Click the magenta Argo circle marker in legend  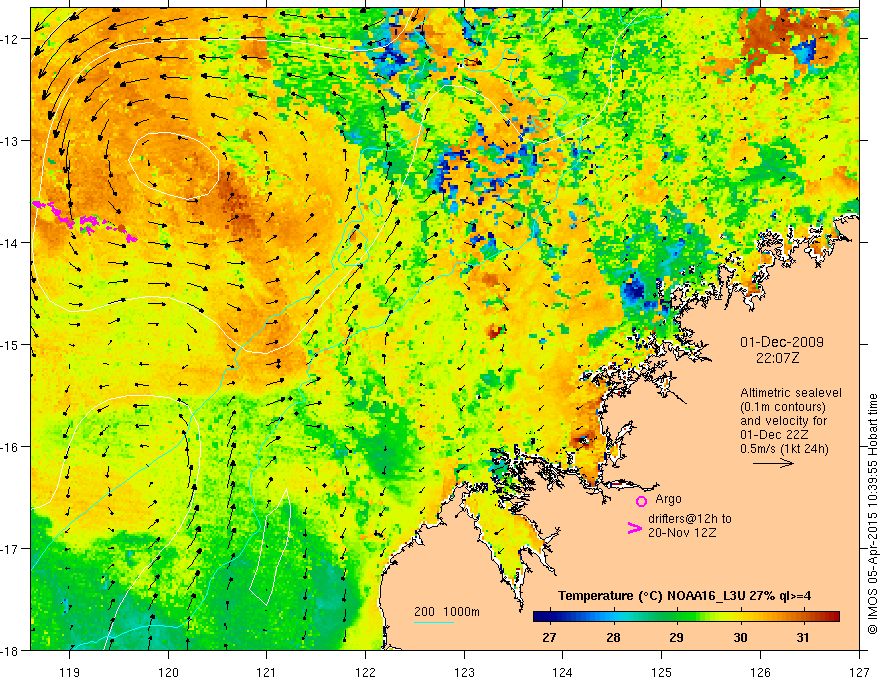click(641, 502)
